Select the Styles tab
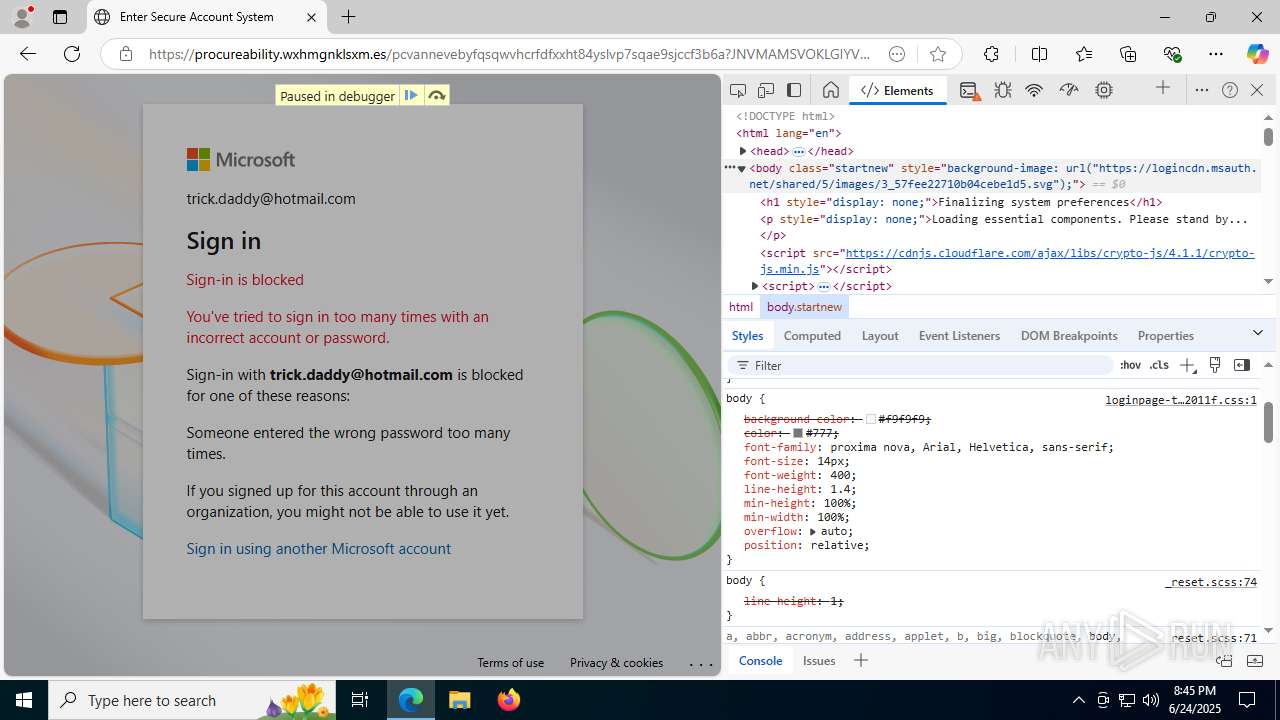Screen dimensions: 1280x720 tap(747, 336)
